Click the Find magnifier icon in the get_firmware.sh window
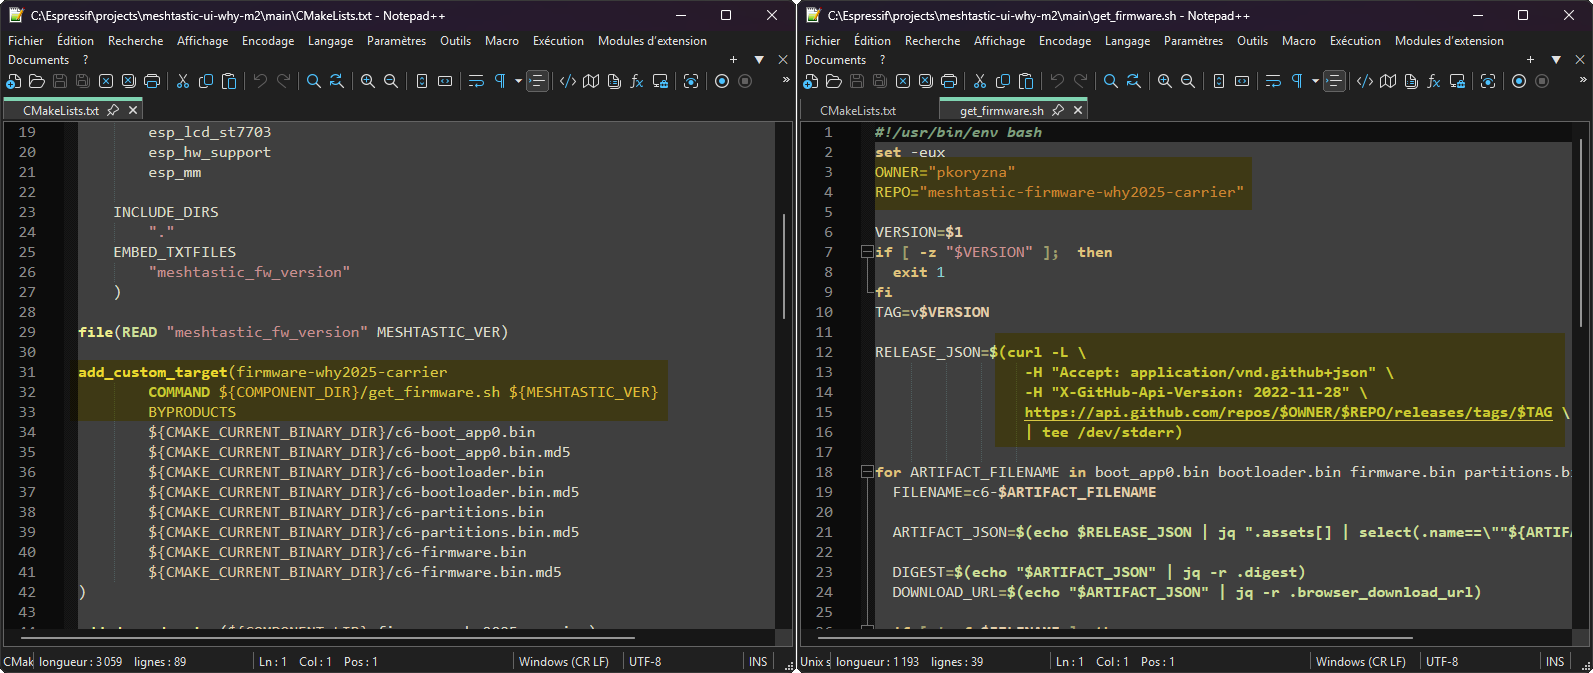Screen dimensions: 1593x673 (x=1110, y=81)
